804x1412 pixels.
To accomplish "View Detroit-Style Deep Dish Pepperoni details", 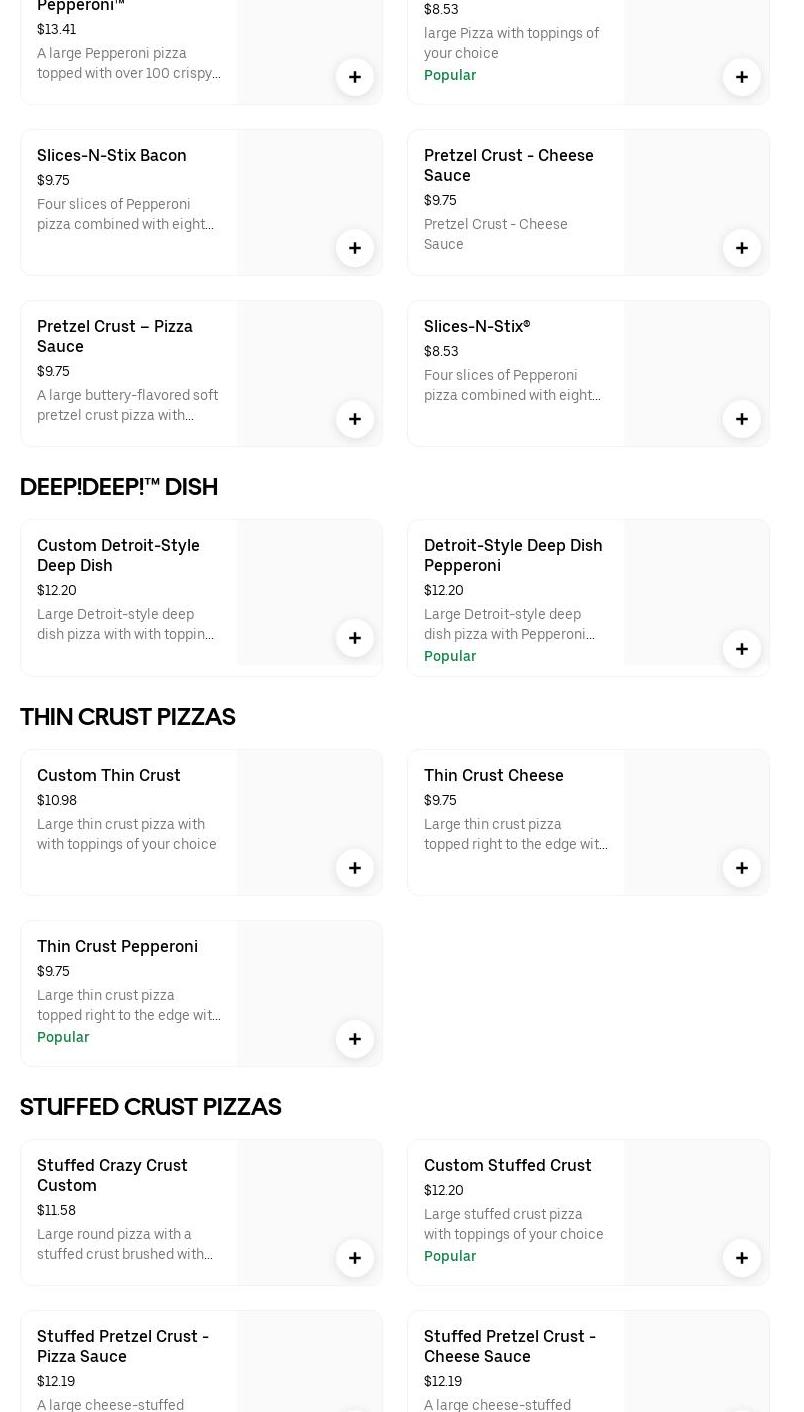I will (x=512, y=555).
